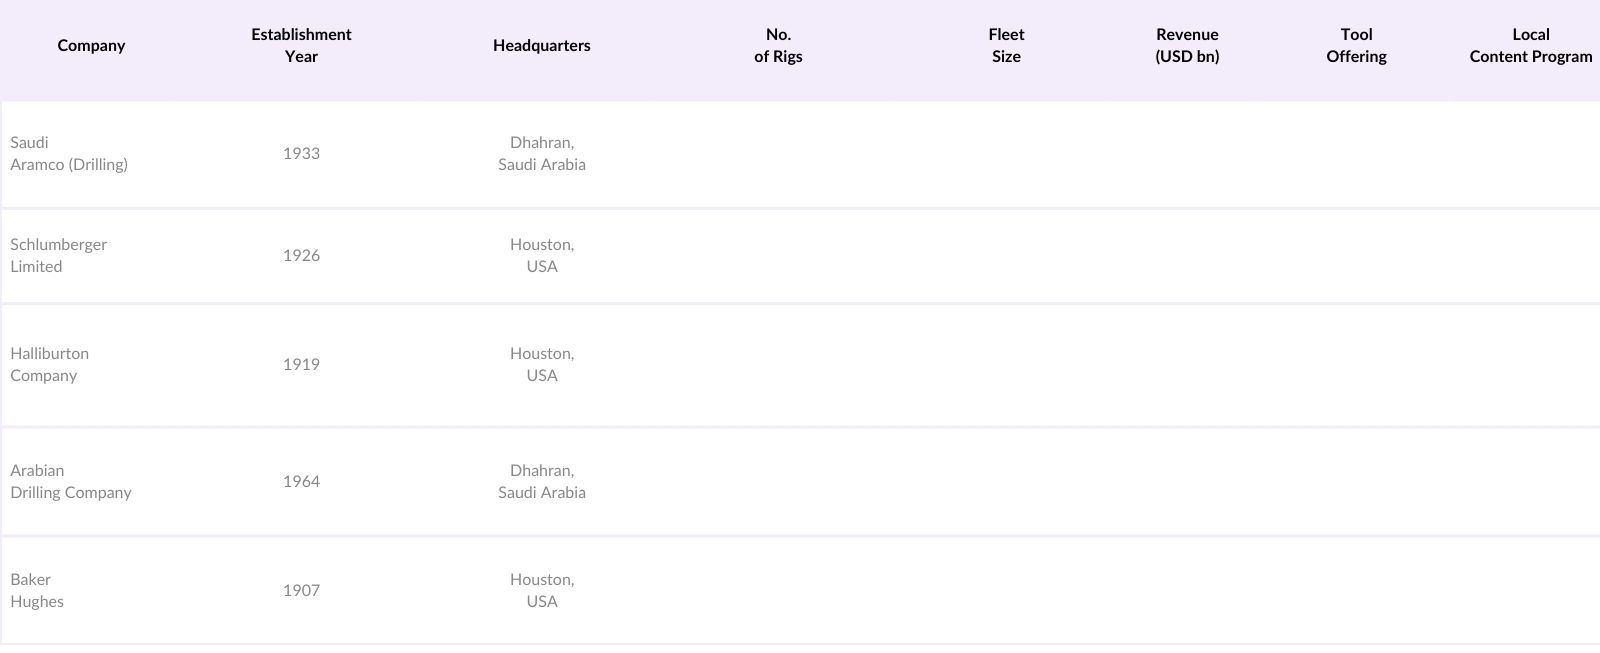Click the Revenue (USD bn) header
Screen dimensions: 1600x653
pyautogui.click(x=1187, y=46)
